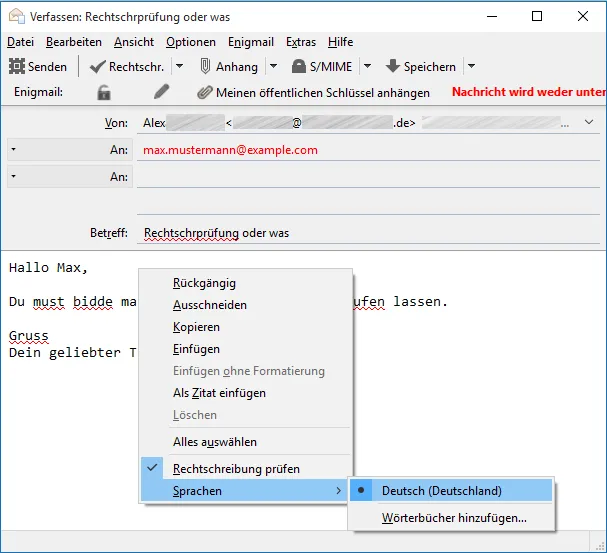Click Wörterbücher hinzufügen… entry
The image size is (607, 553).
[454, 517]
